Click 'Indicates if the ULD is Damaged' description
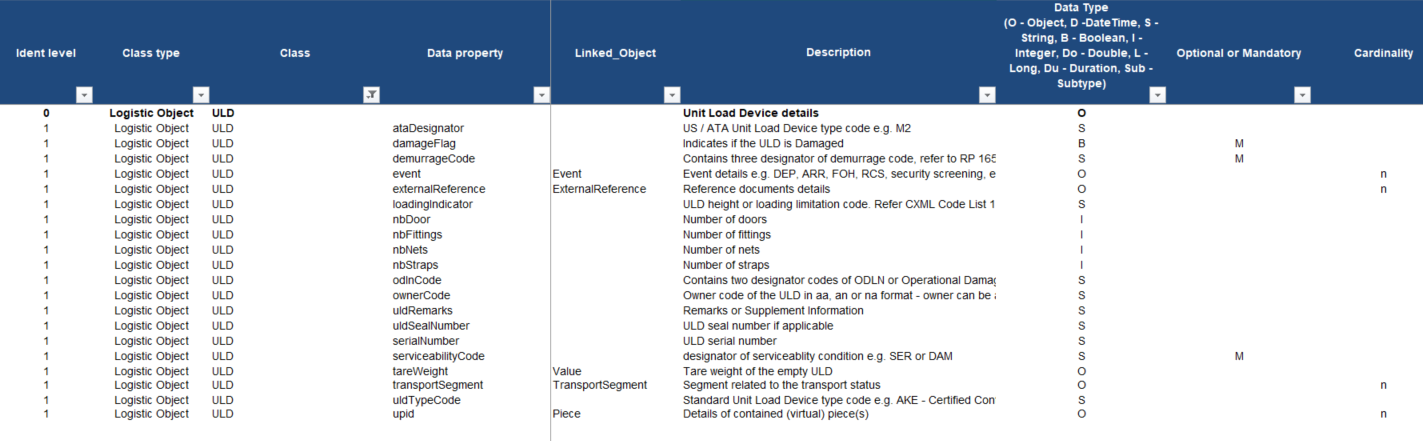 pyautogui.click(x=763, y=144)
